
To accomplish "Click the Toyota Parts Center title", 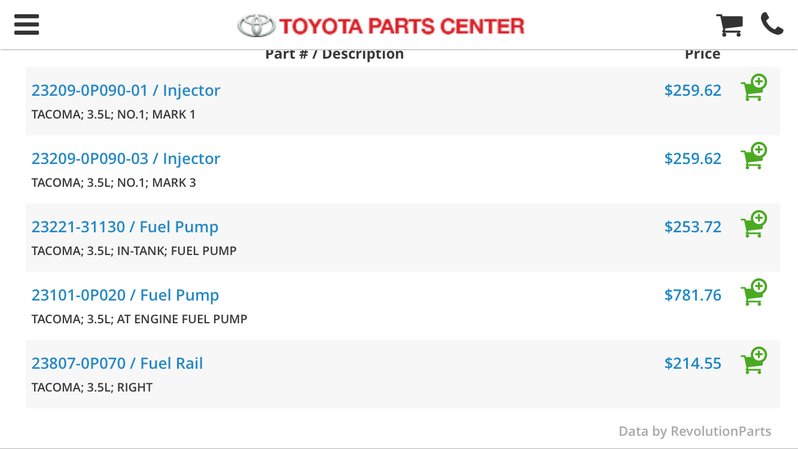I will click(x=402, y=26).
